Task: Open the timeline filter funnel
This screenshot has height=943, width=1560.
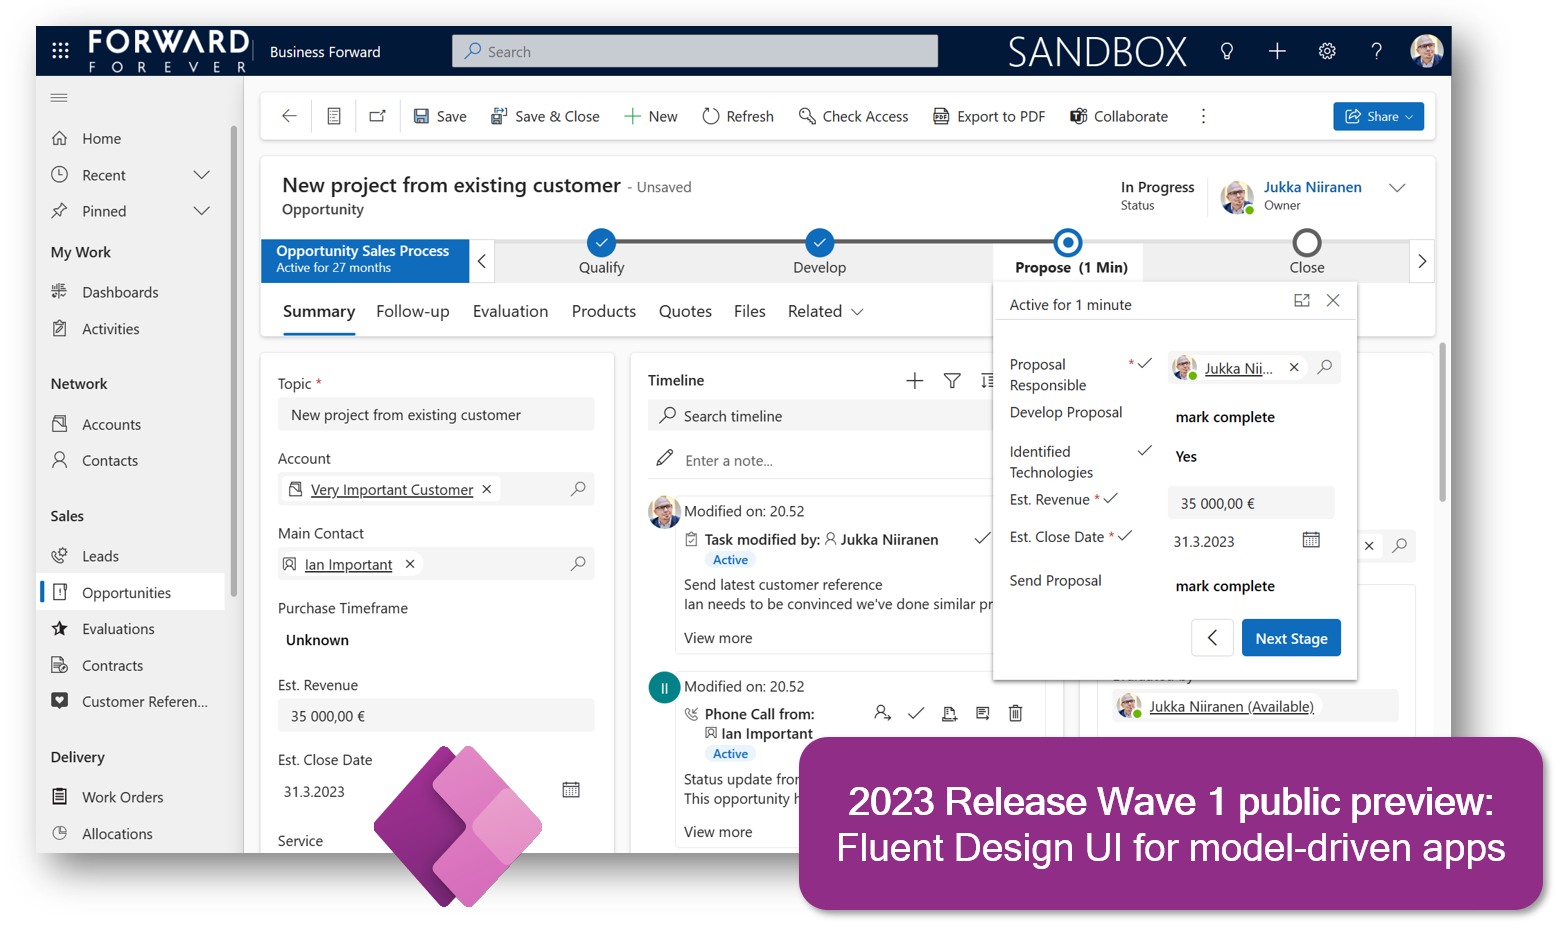Action: coord(952,380)
